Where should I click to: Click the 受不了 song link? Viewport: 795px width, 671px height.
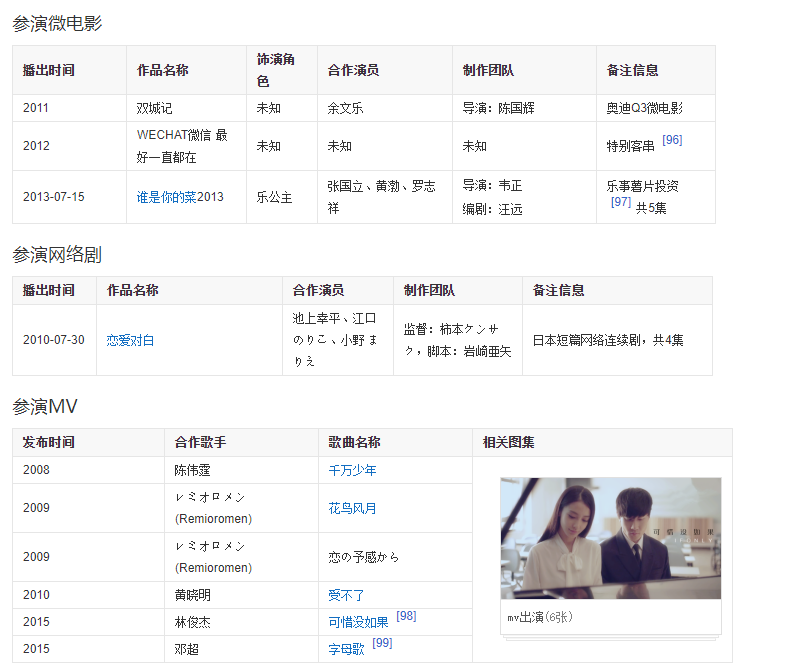(x=346, y=595)
